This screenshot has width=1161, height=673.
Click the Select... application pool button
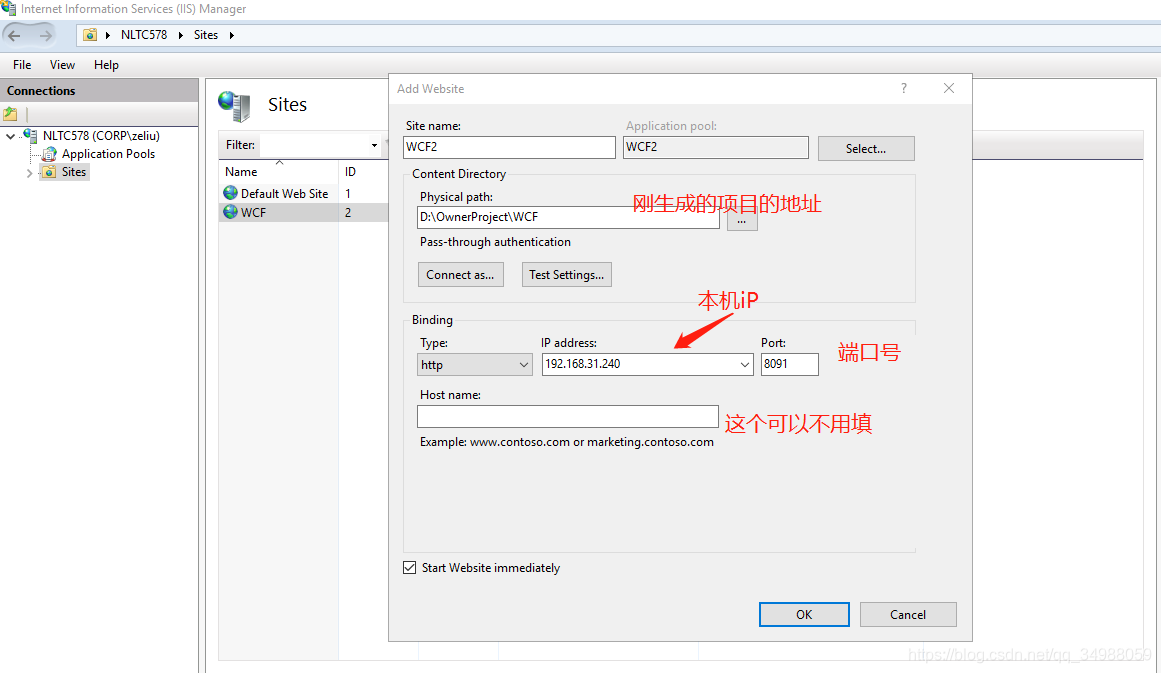866,148
